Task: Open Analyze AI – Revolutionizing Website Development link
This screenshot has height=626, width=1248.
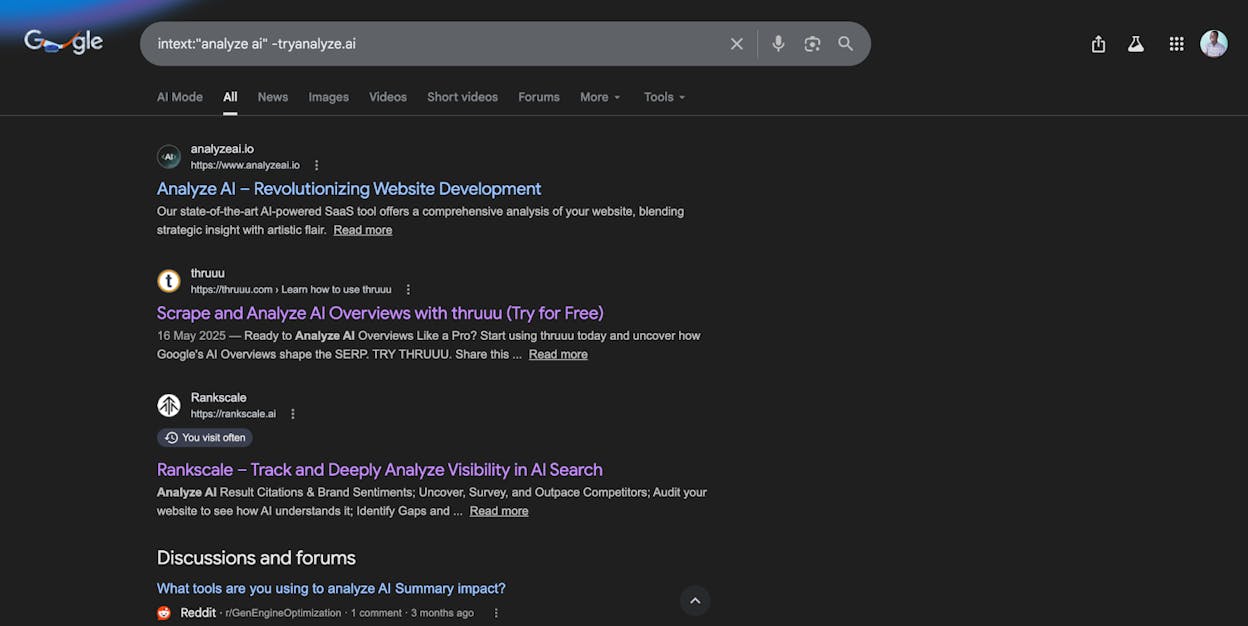Action: 349,189
